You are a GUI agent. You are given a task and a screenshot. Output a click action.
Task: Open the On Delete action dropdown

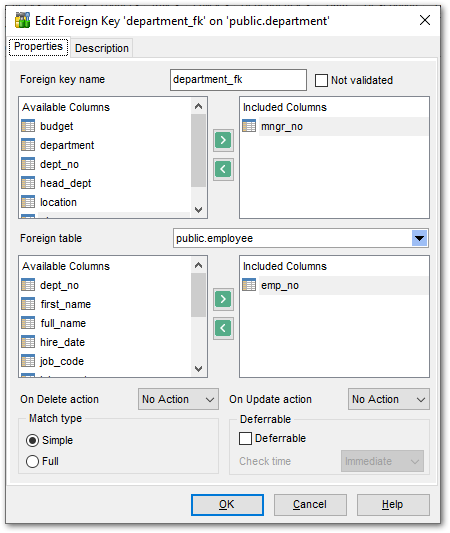[178, 399]
